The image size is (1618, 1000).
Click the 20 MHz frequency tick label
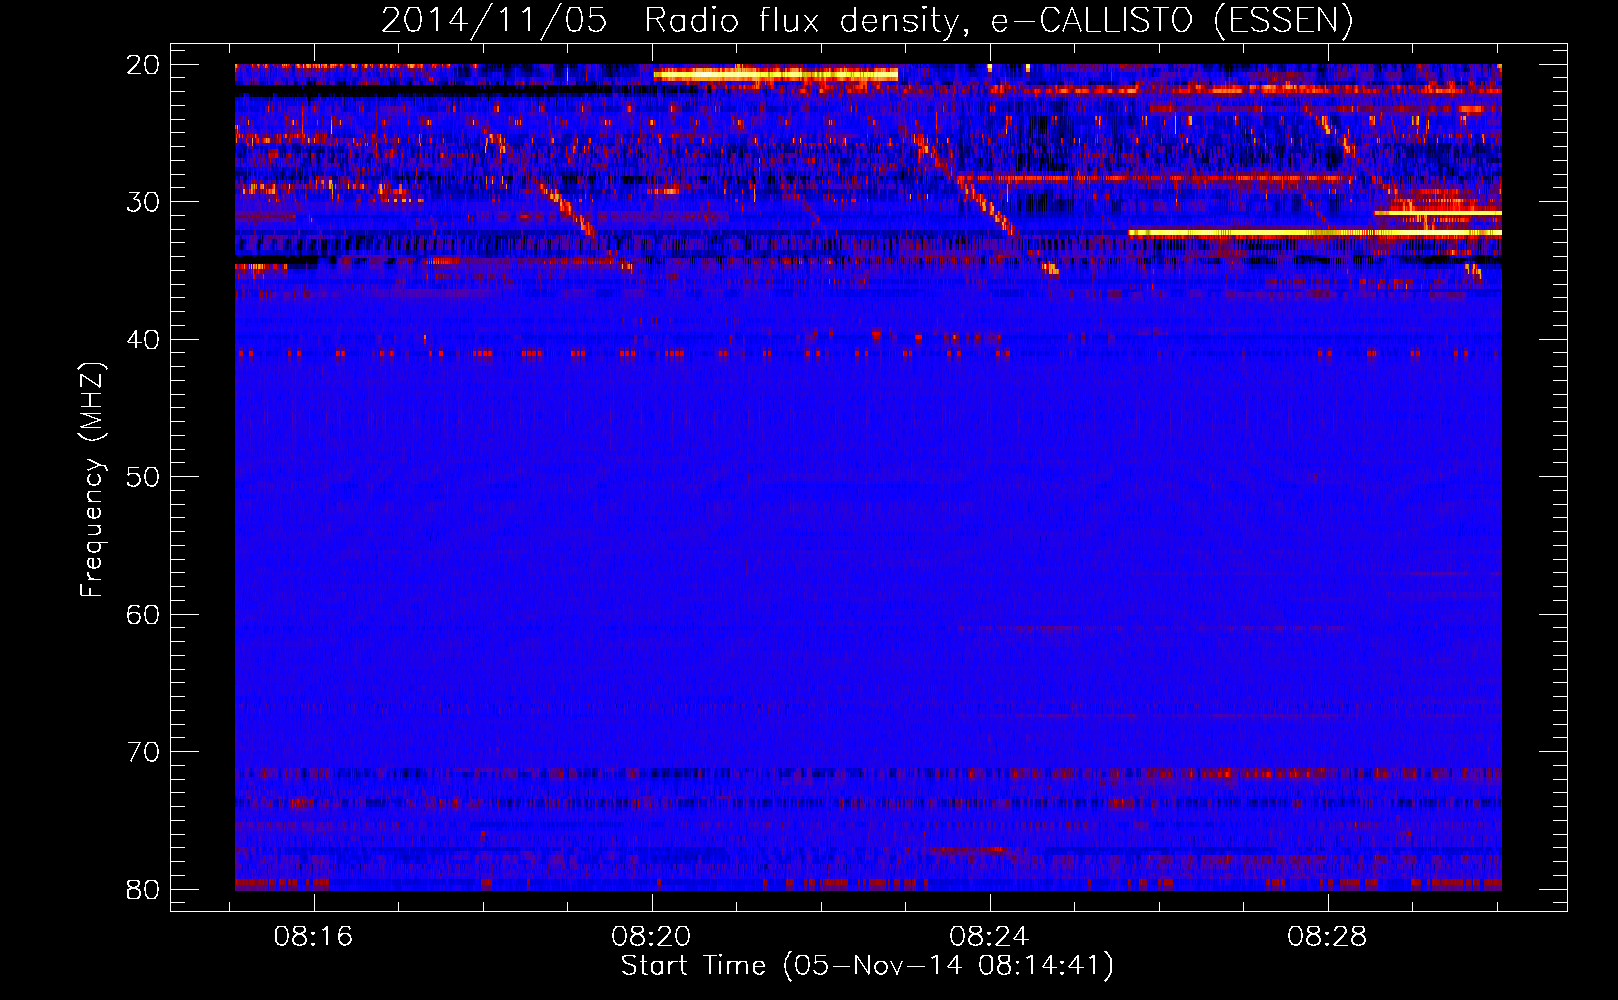tap(143, 65)
